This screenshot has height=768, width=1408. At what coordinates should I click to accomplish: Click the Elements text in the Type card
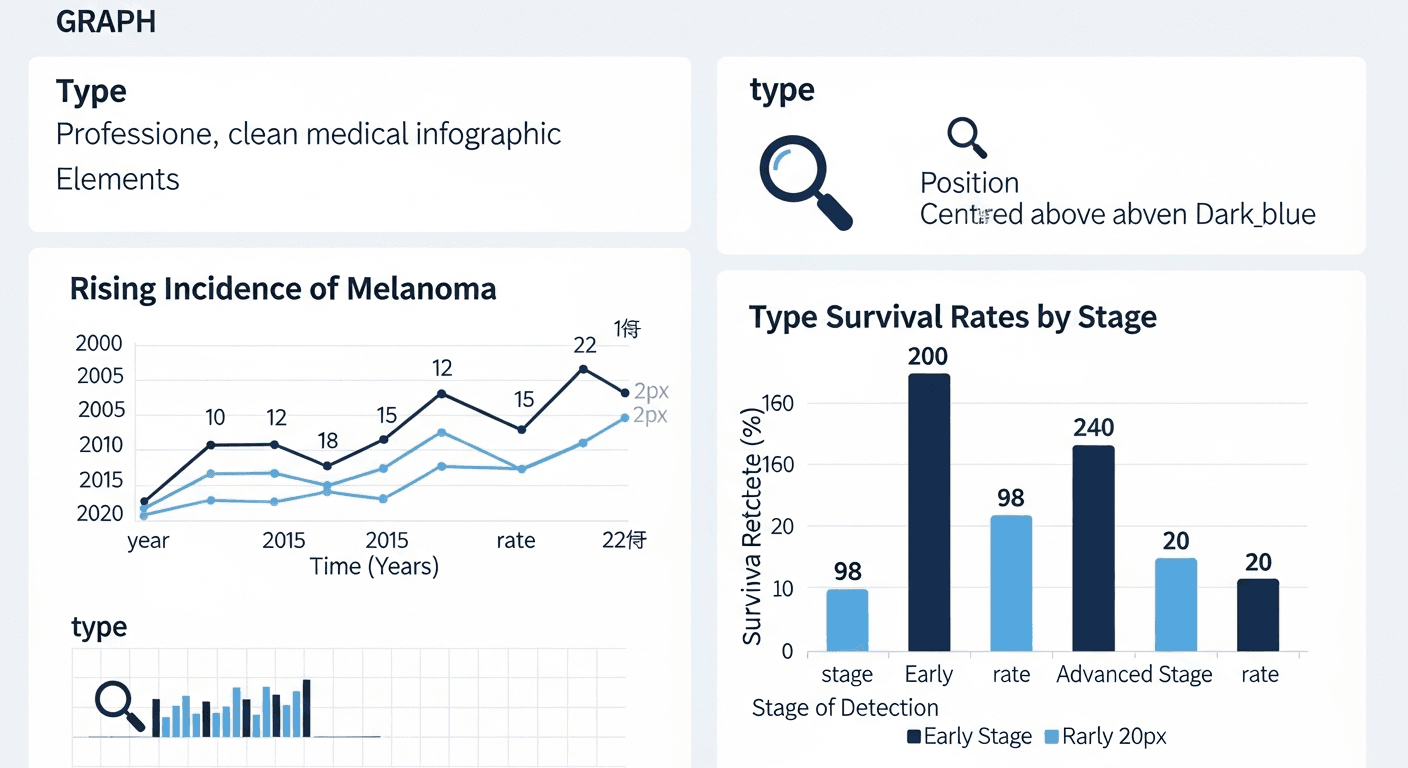pyautogui.click(x=118, y=179)
